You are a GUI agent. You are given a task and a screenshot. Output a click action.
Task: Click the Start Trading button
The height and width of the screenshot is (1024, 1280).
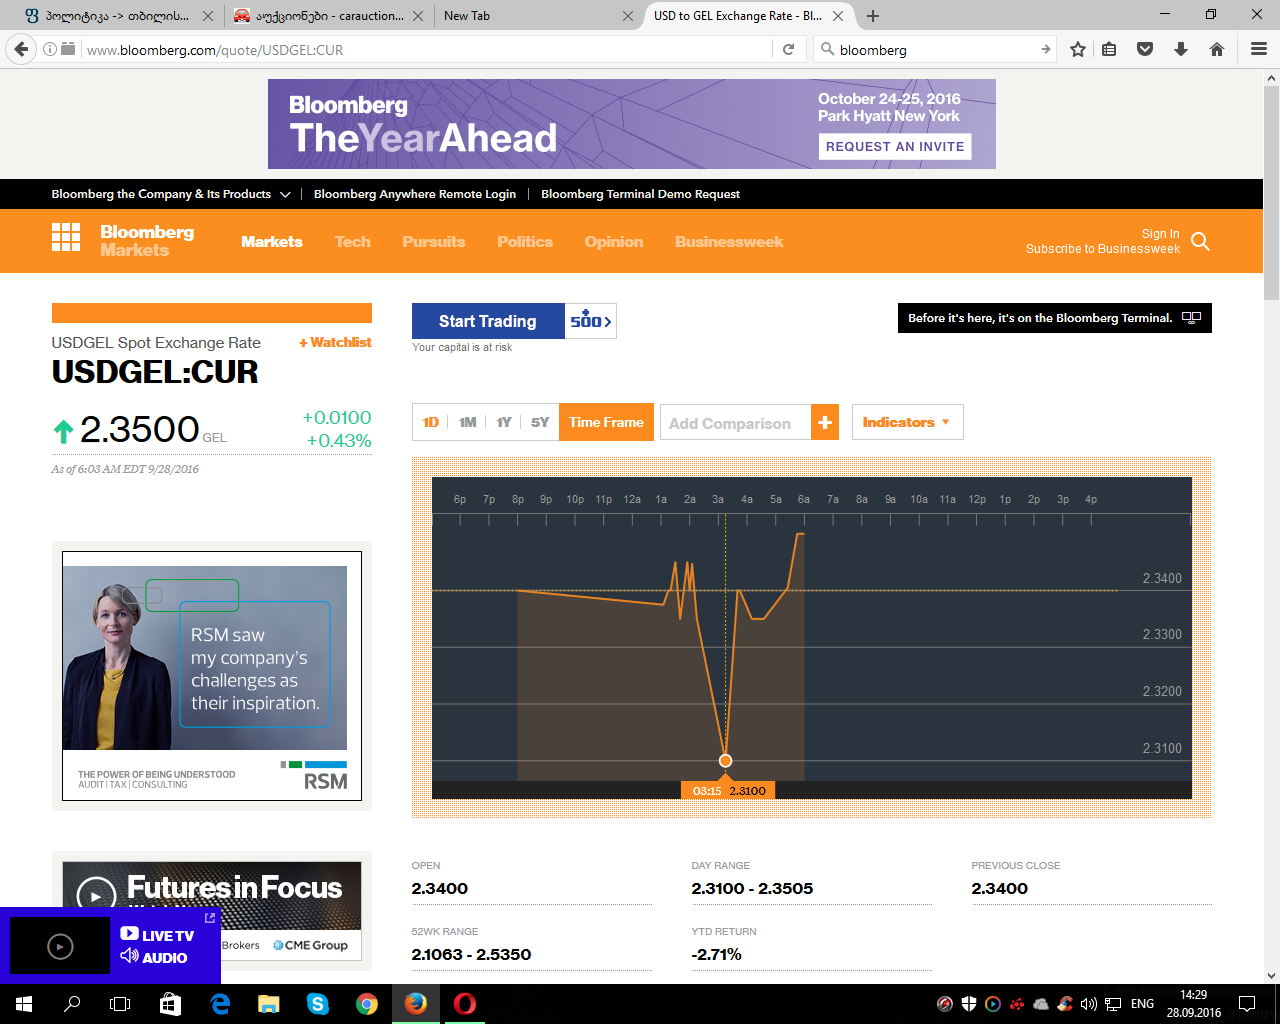point(488,321)
